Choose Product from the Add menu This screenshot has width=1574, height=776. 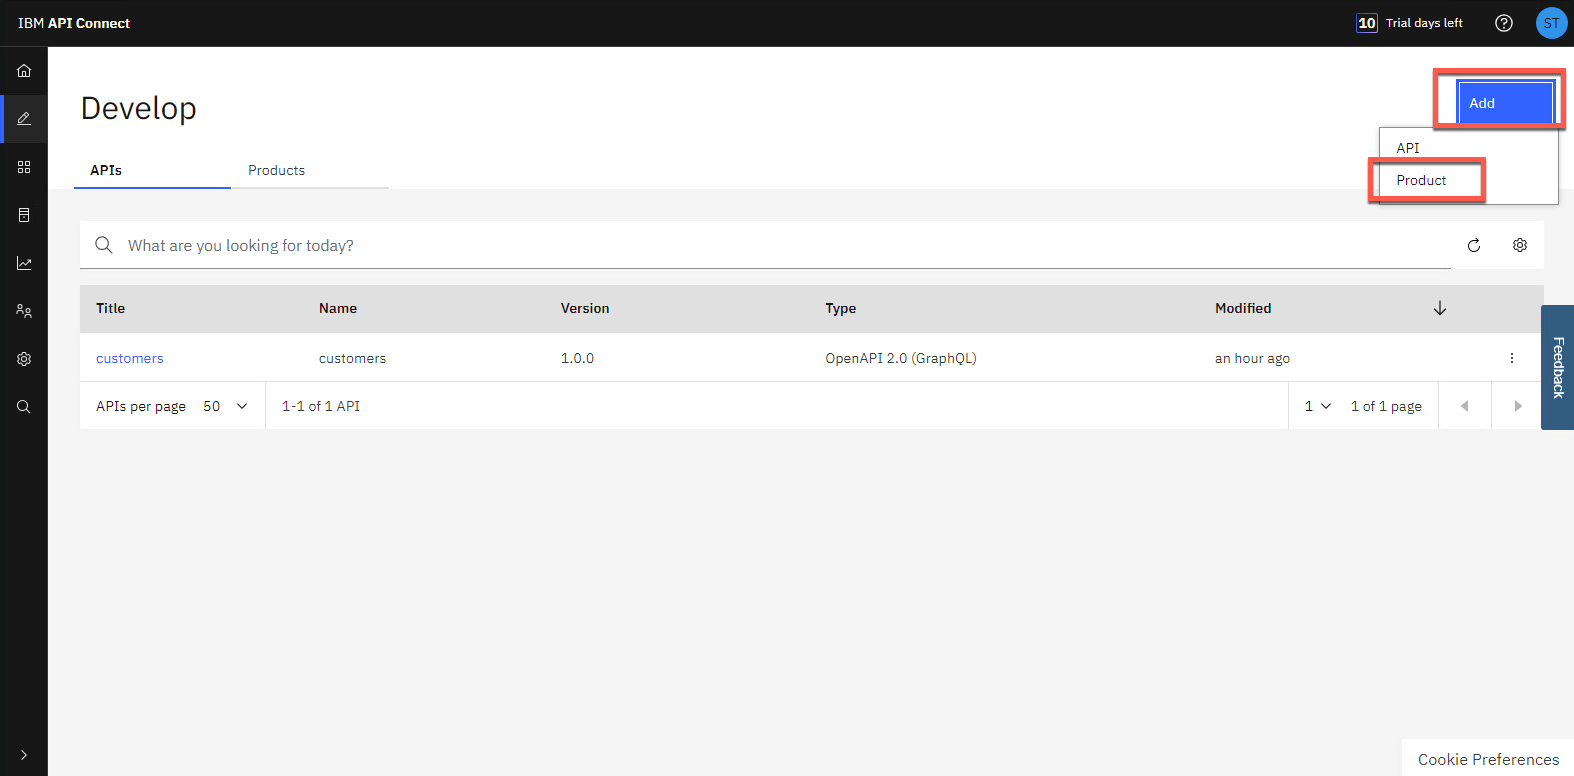point(1421,181)
